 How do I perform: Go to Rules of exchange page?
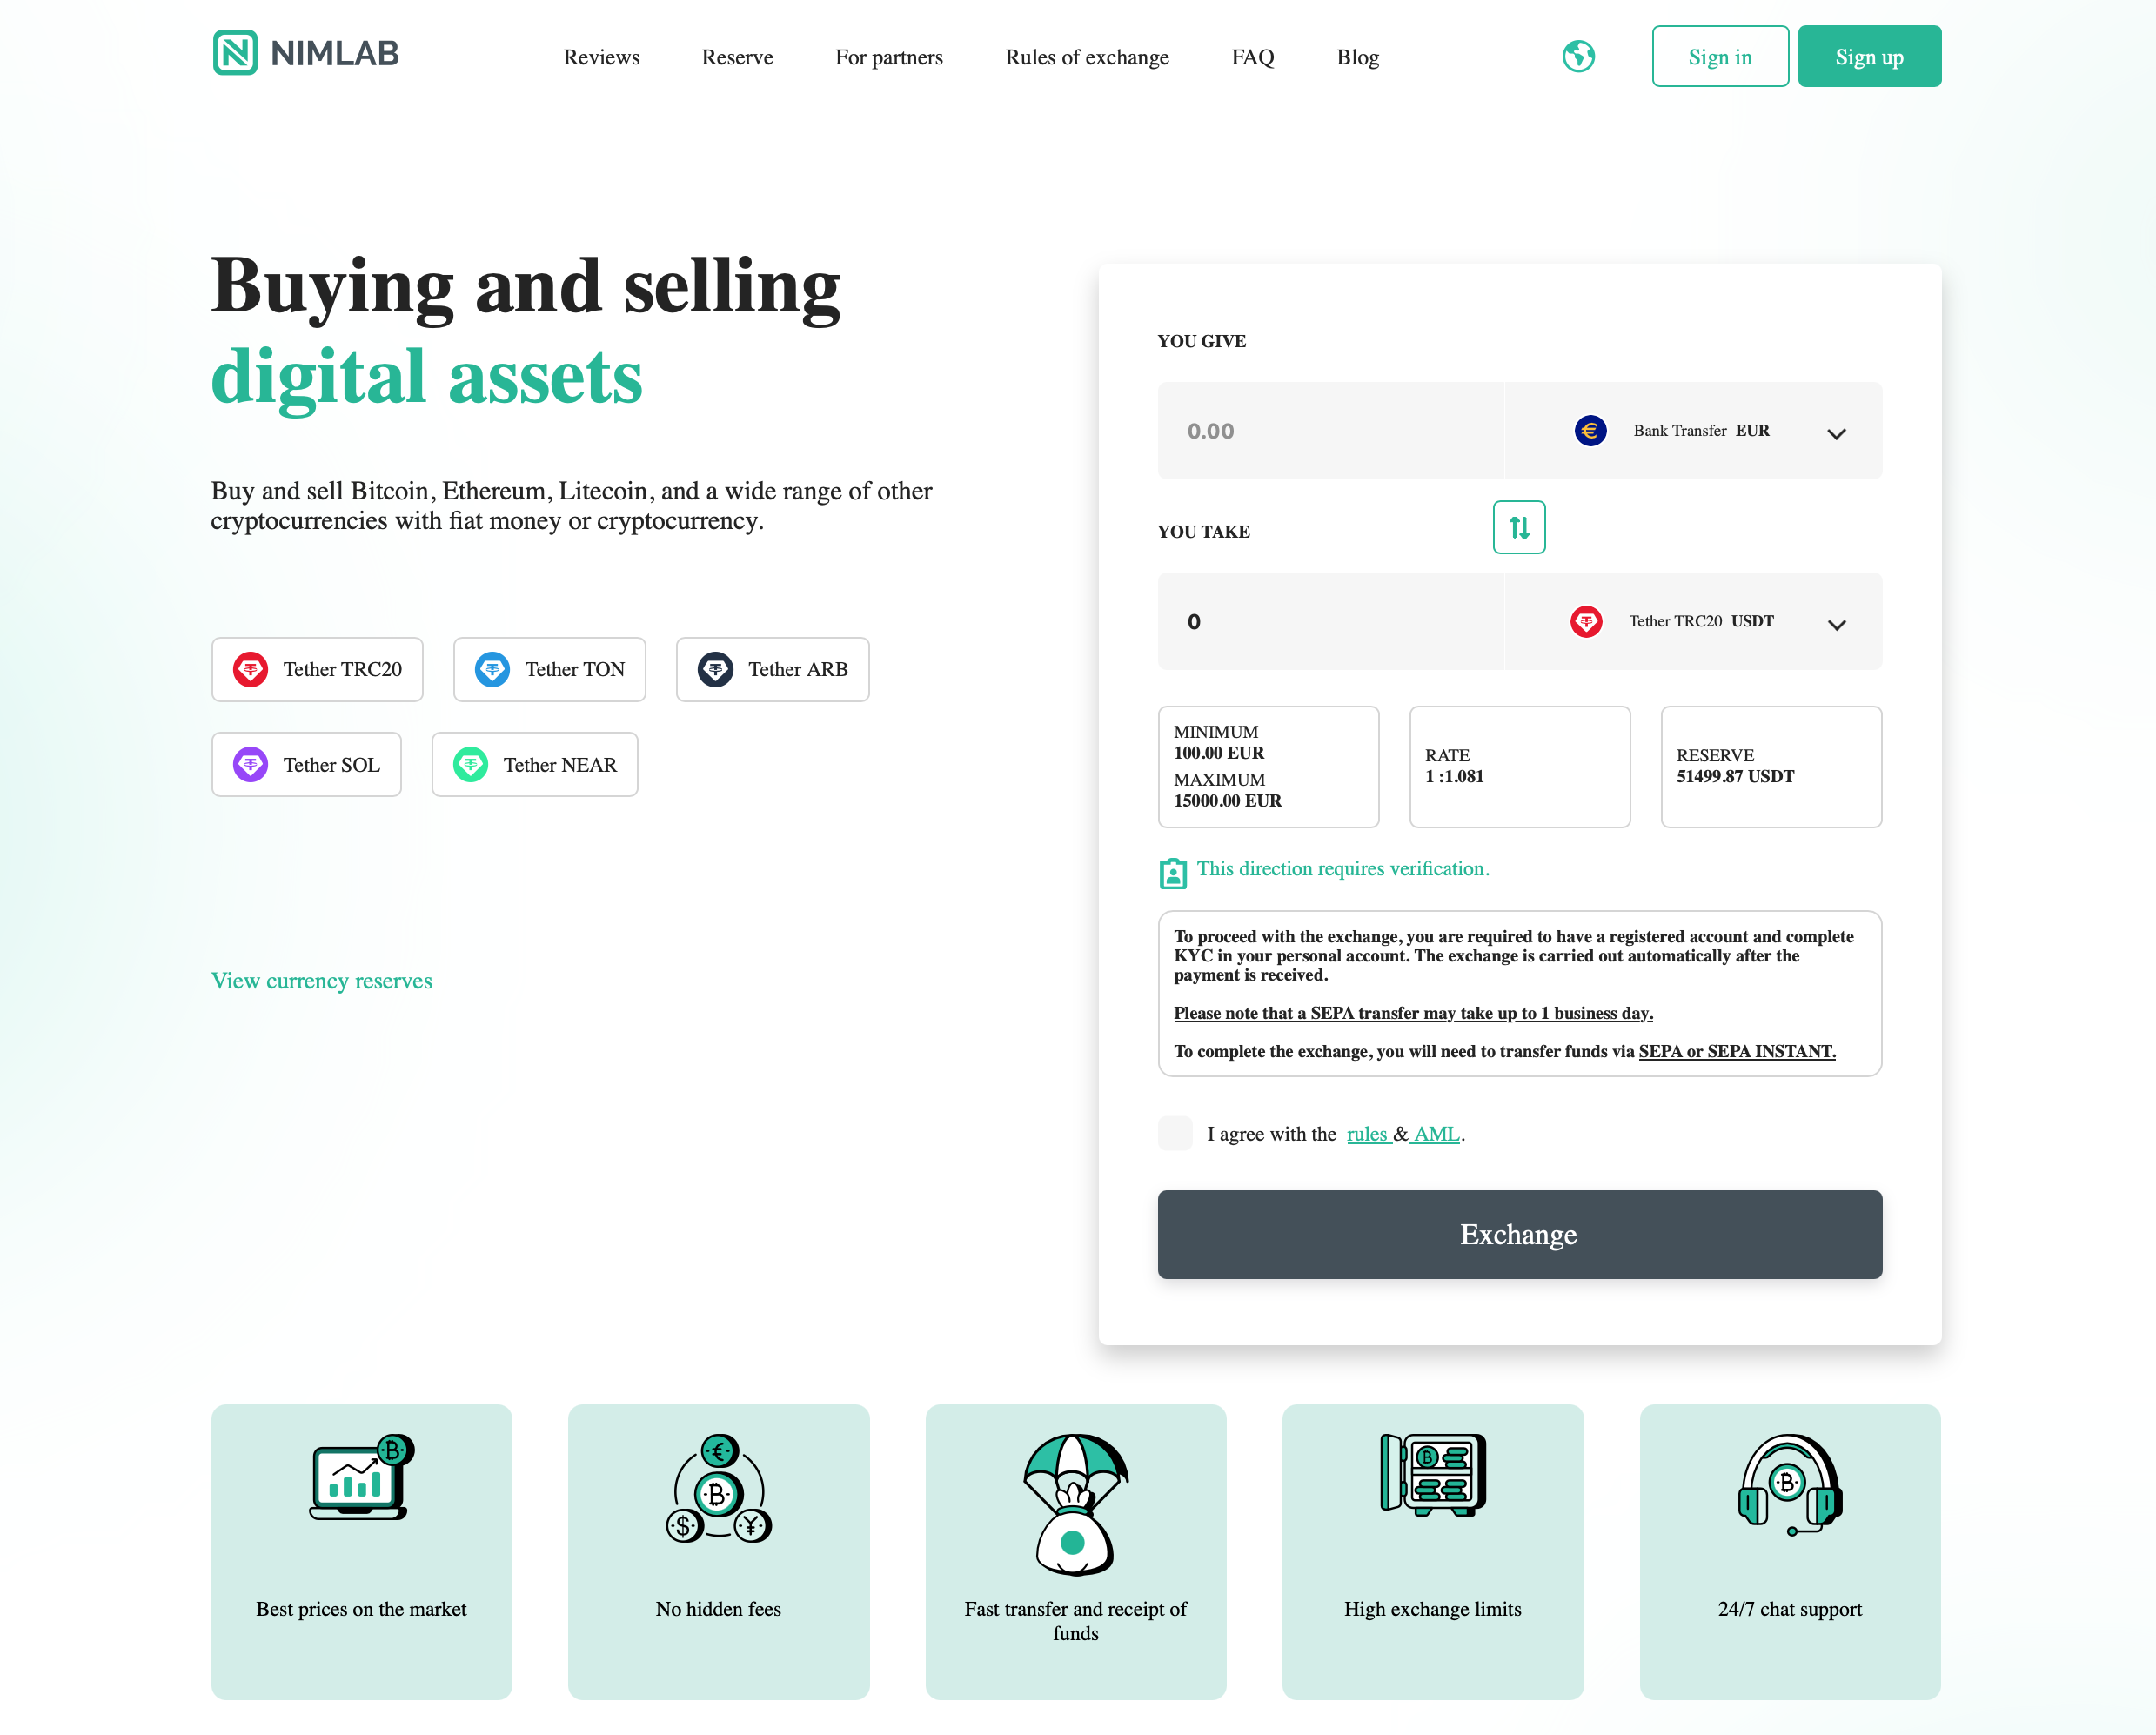coord(1086,57)
